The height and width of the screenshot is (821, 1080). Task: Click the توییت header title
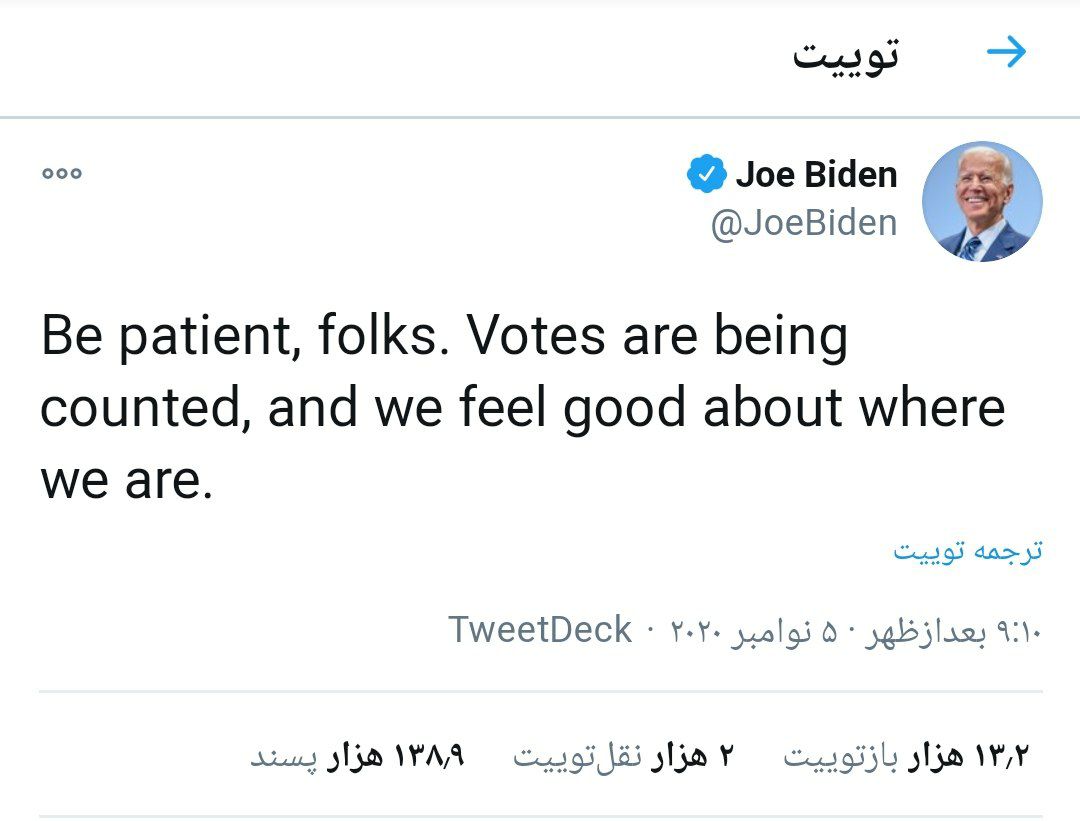pyautogui.click(x=846, y=54)
